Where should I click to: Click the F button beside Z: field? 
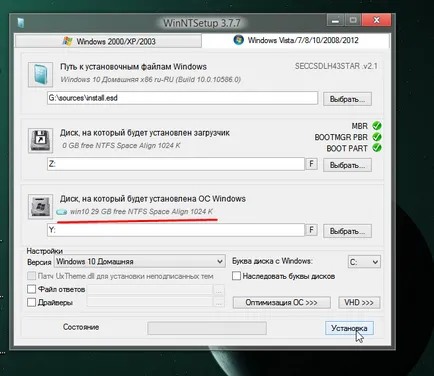(311, 164)
